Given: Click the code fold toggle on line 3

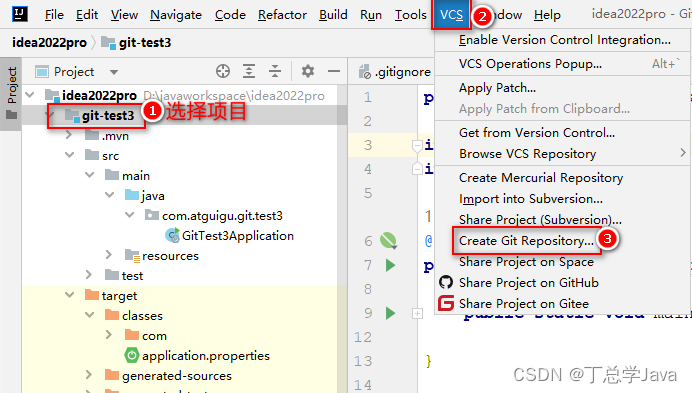Looking at the screenshot, I should click(417, 145).
